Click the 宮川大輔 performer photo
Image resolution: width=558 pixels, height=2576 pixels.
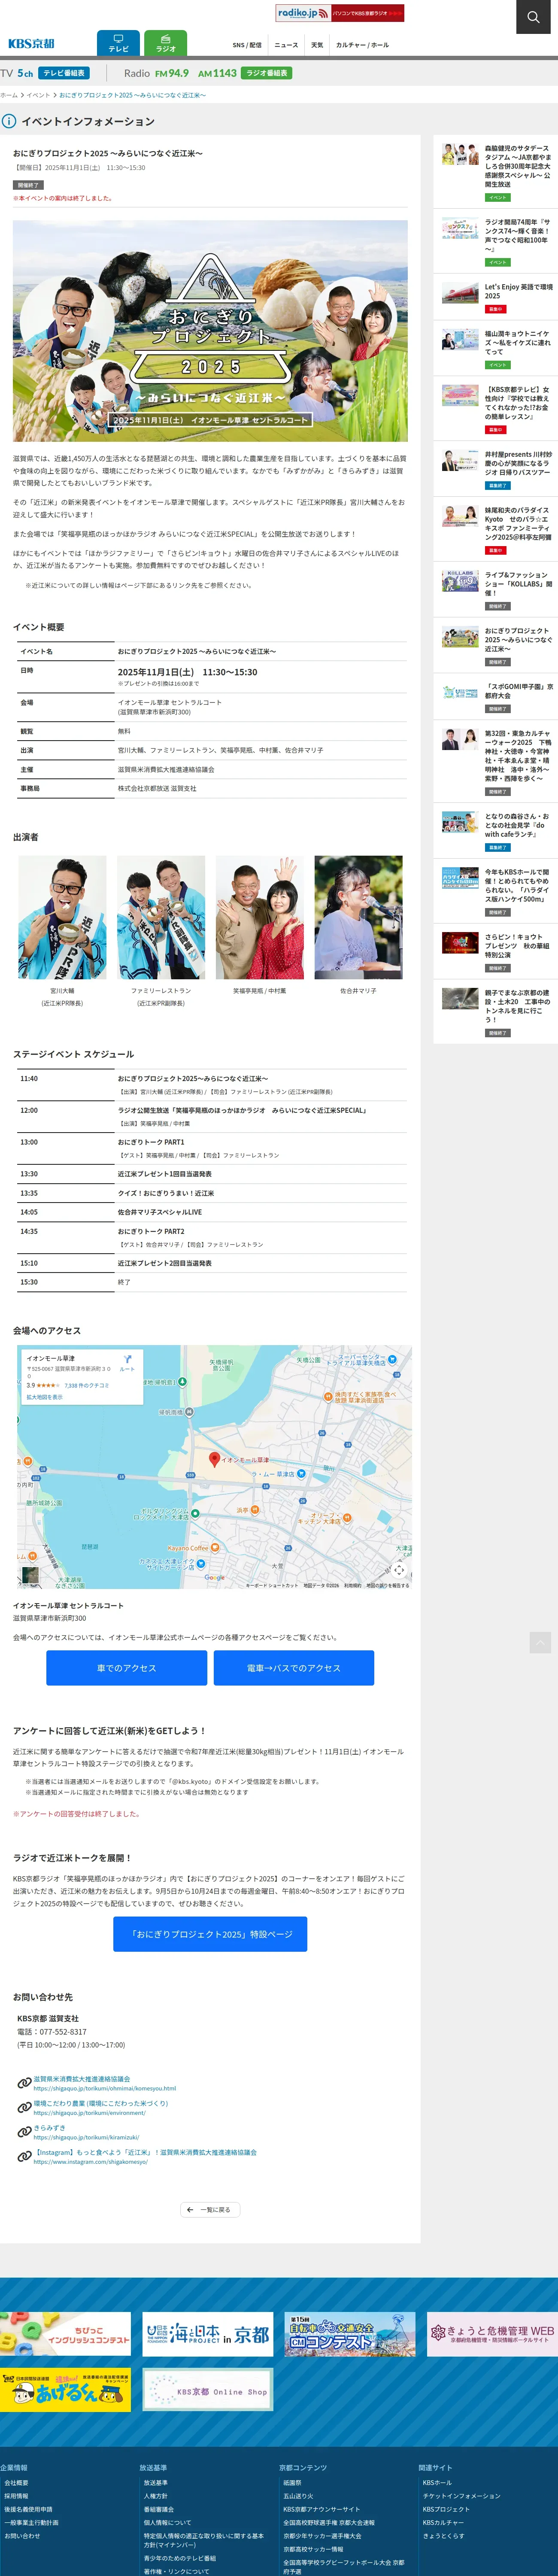click(x=62, y=917)
